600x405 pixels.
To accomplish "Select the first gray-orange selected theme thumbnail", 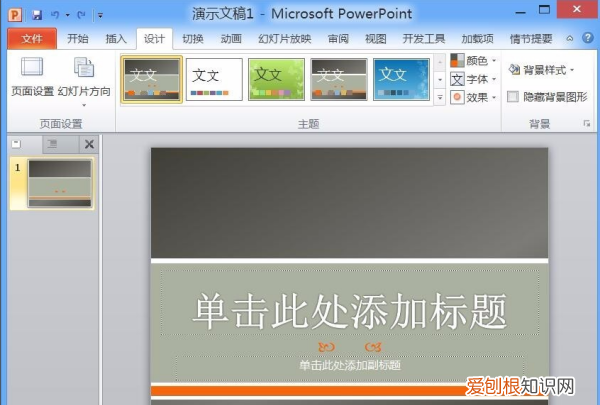I will click(x=152, y=79).
